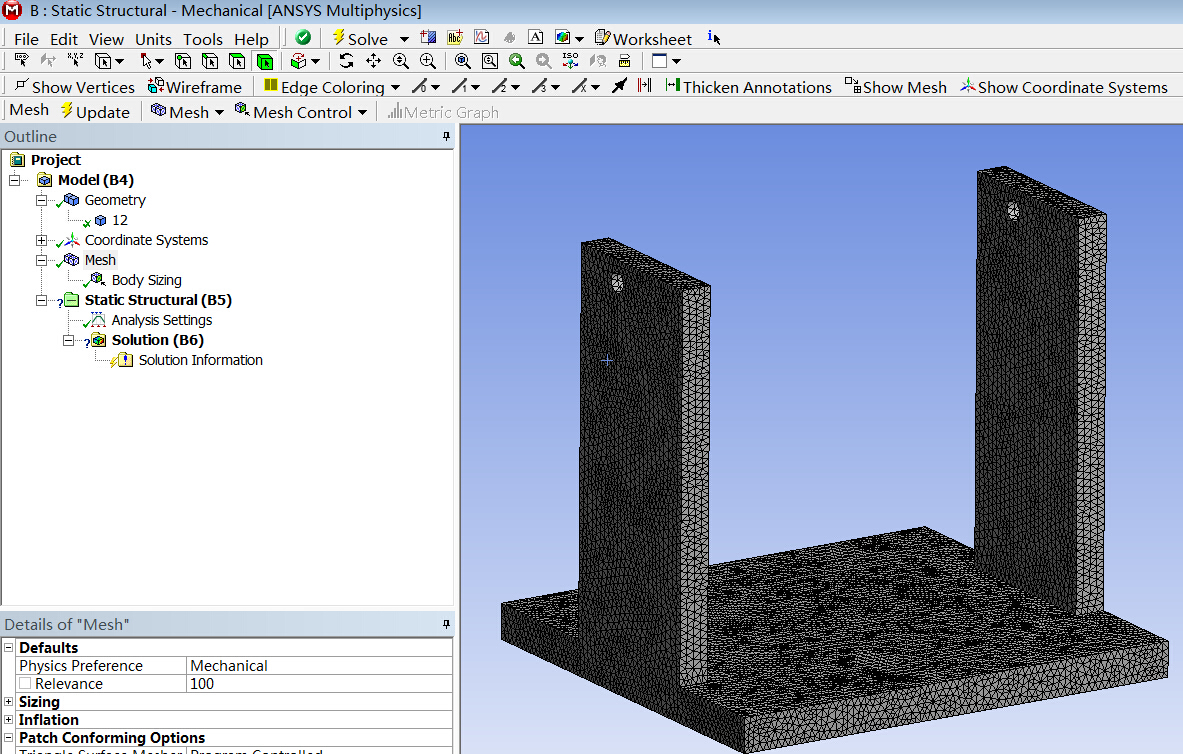The height and width of the screenshot is (754, 1183).
Task: Open the Tools menu
Action: tap(203, 39)
